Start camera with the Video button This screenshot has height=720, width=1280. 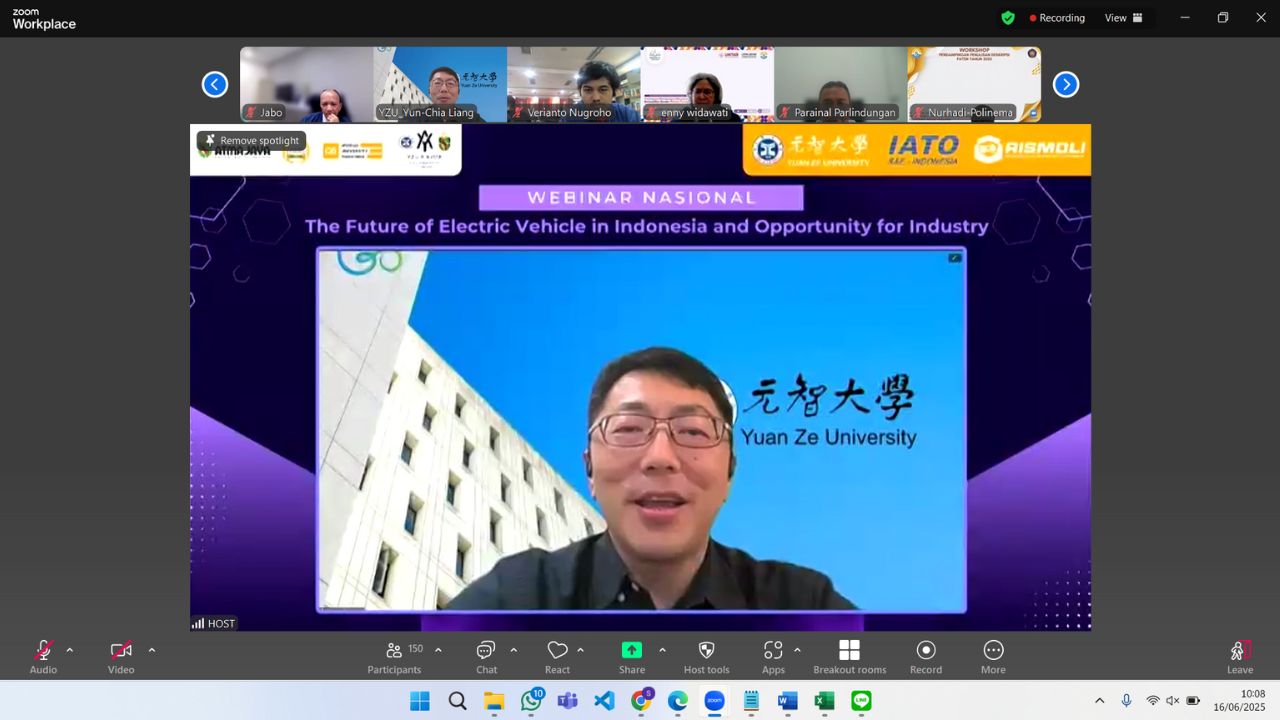click(121, 656)
